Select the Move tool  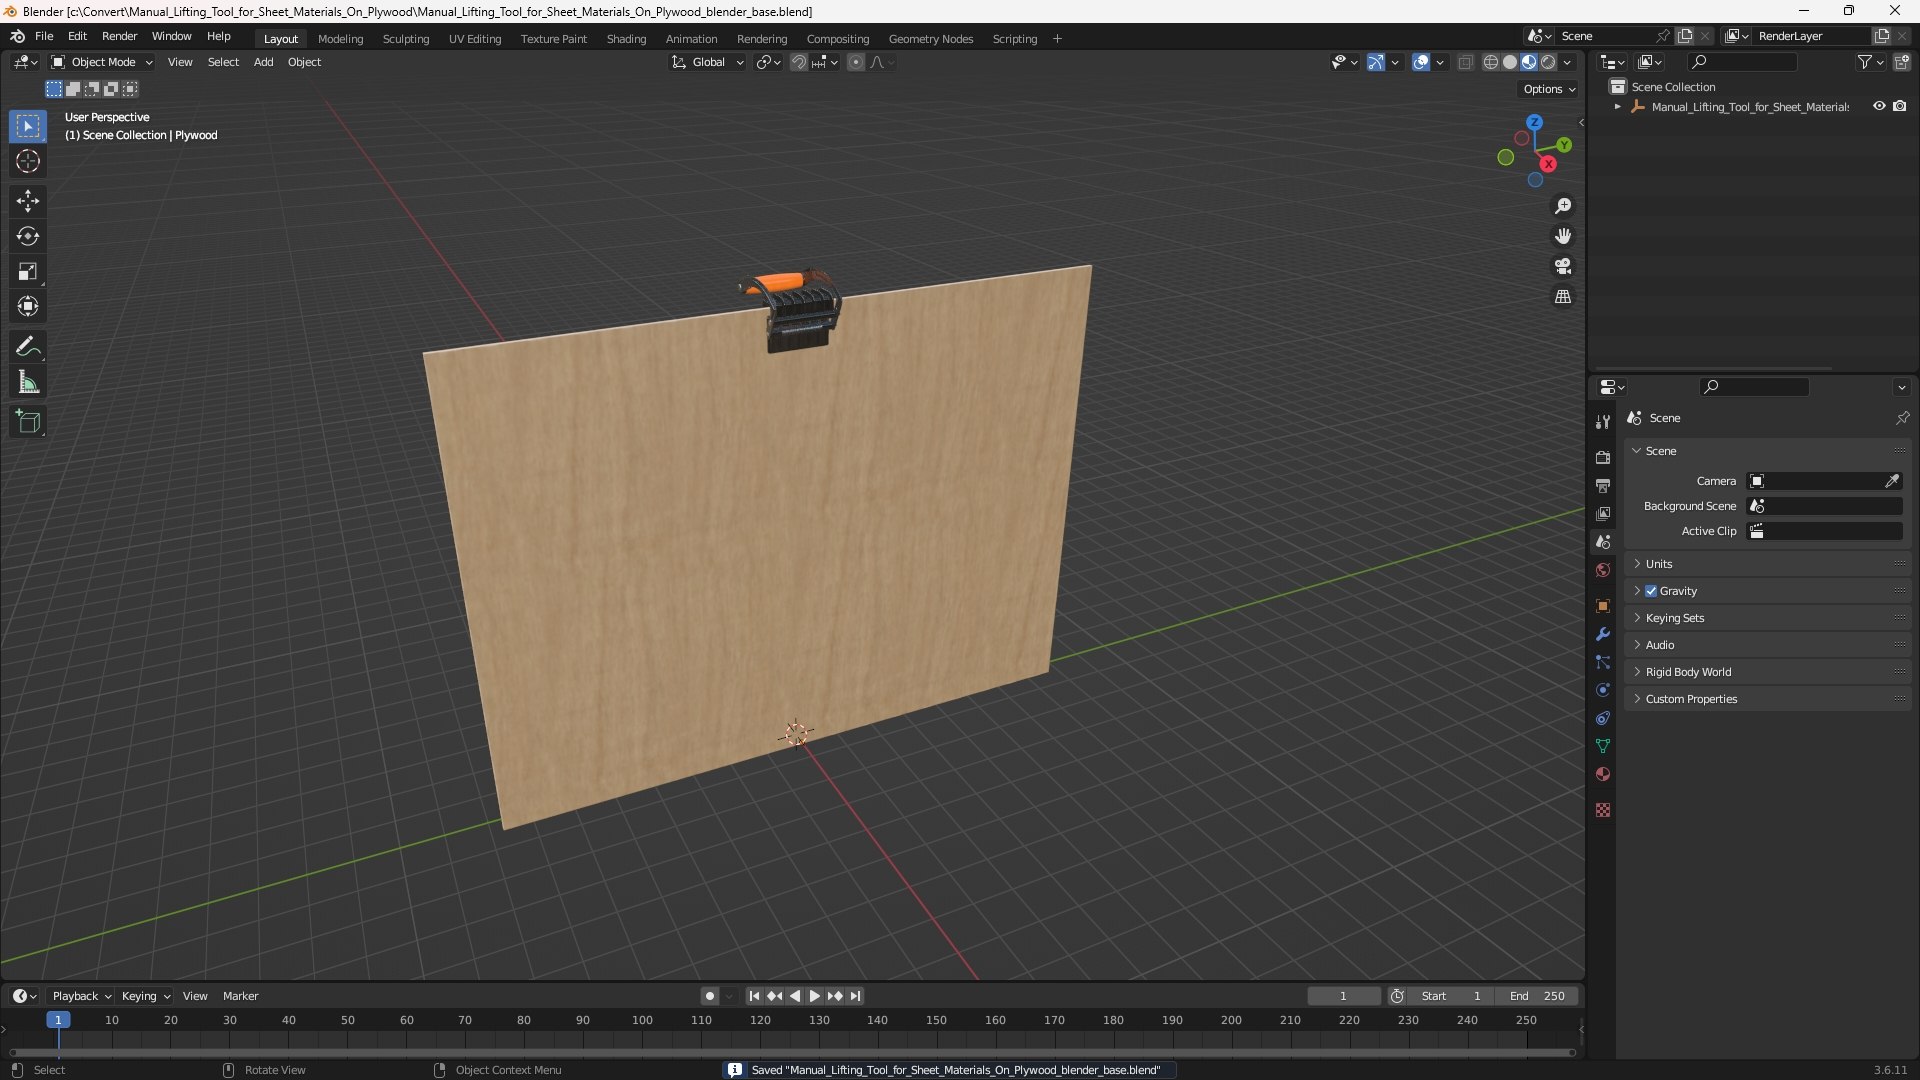click(x=28, y=201)
